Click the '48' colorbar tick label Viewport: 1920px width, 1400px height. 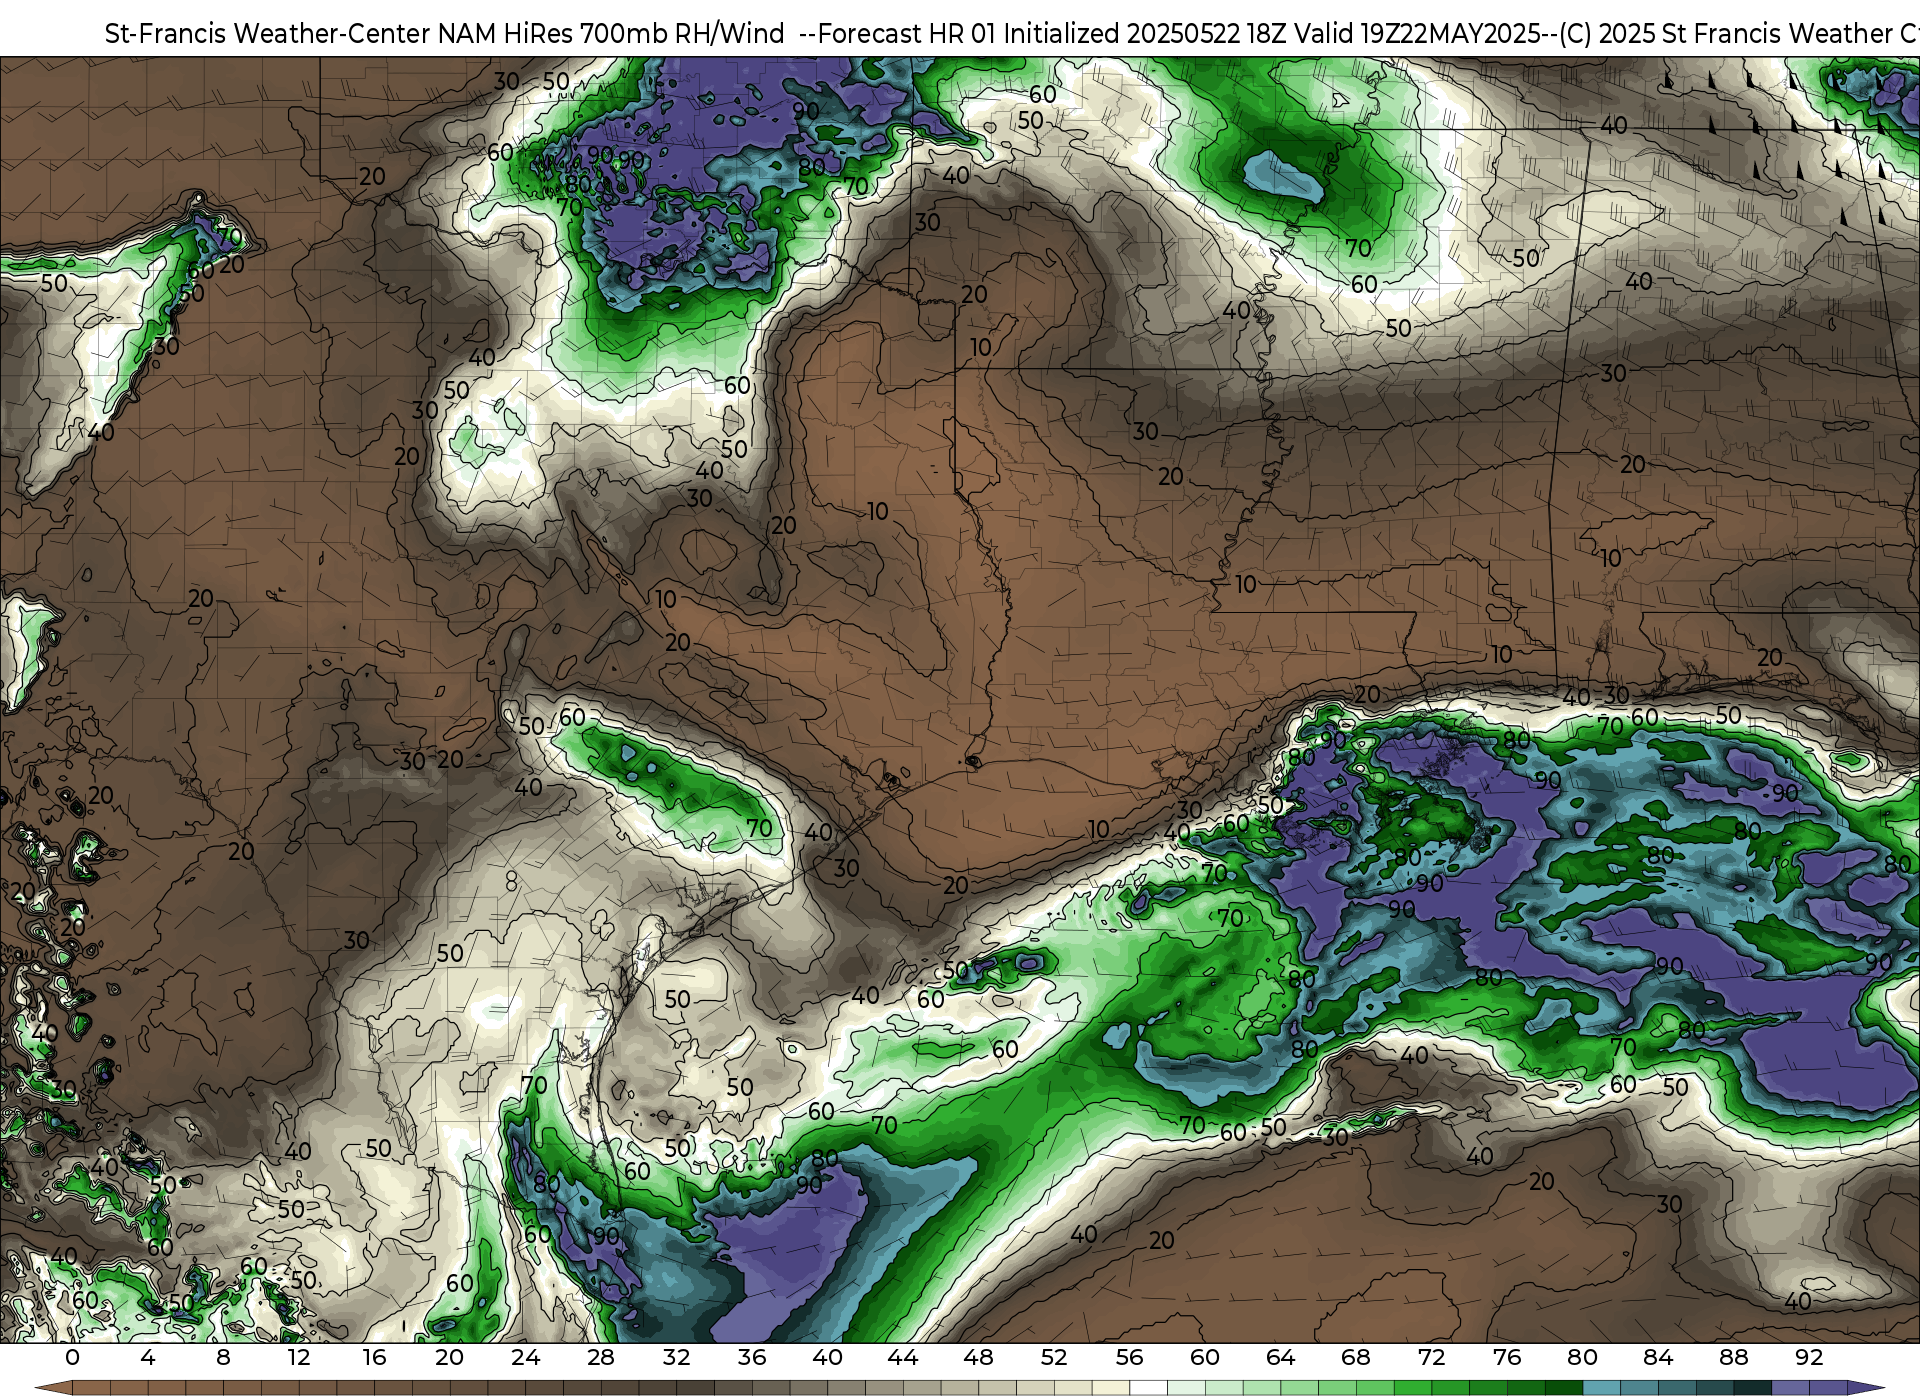978,1358
